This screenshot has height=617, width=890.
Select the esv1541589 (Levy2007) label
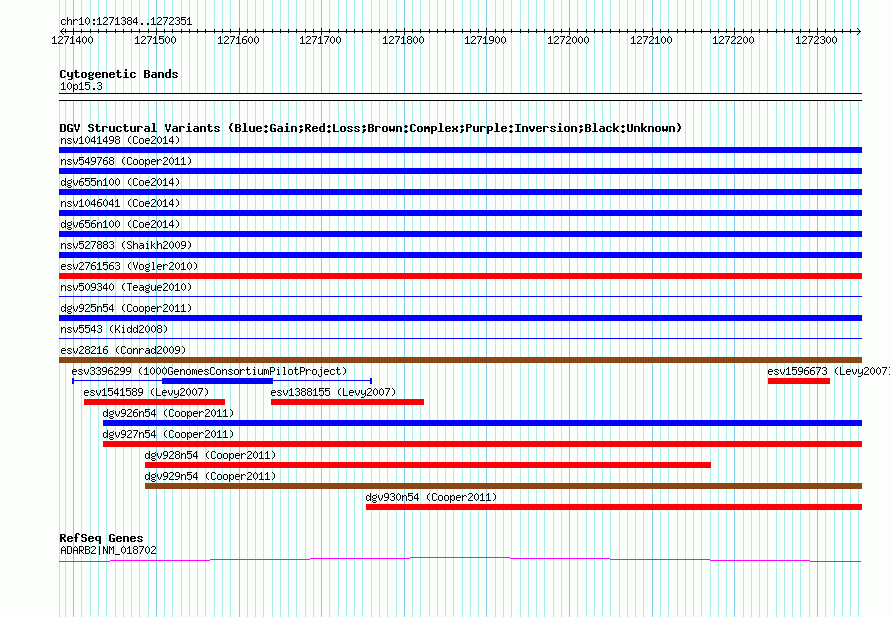click(146, 392)
